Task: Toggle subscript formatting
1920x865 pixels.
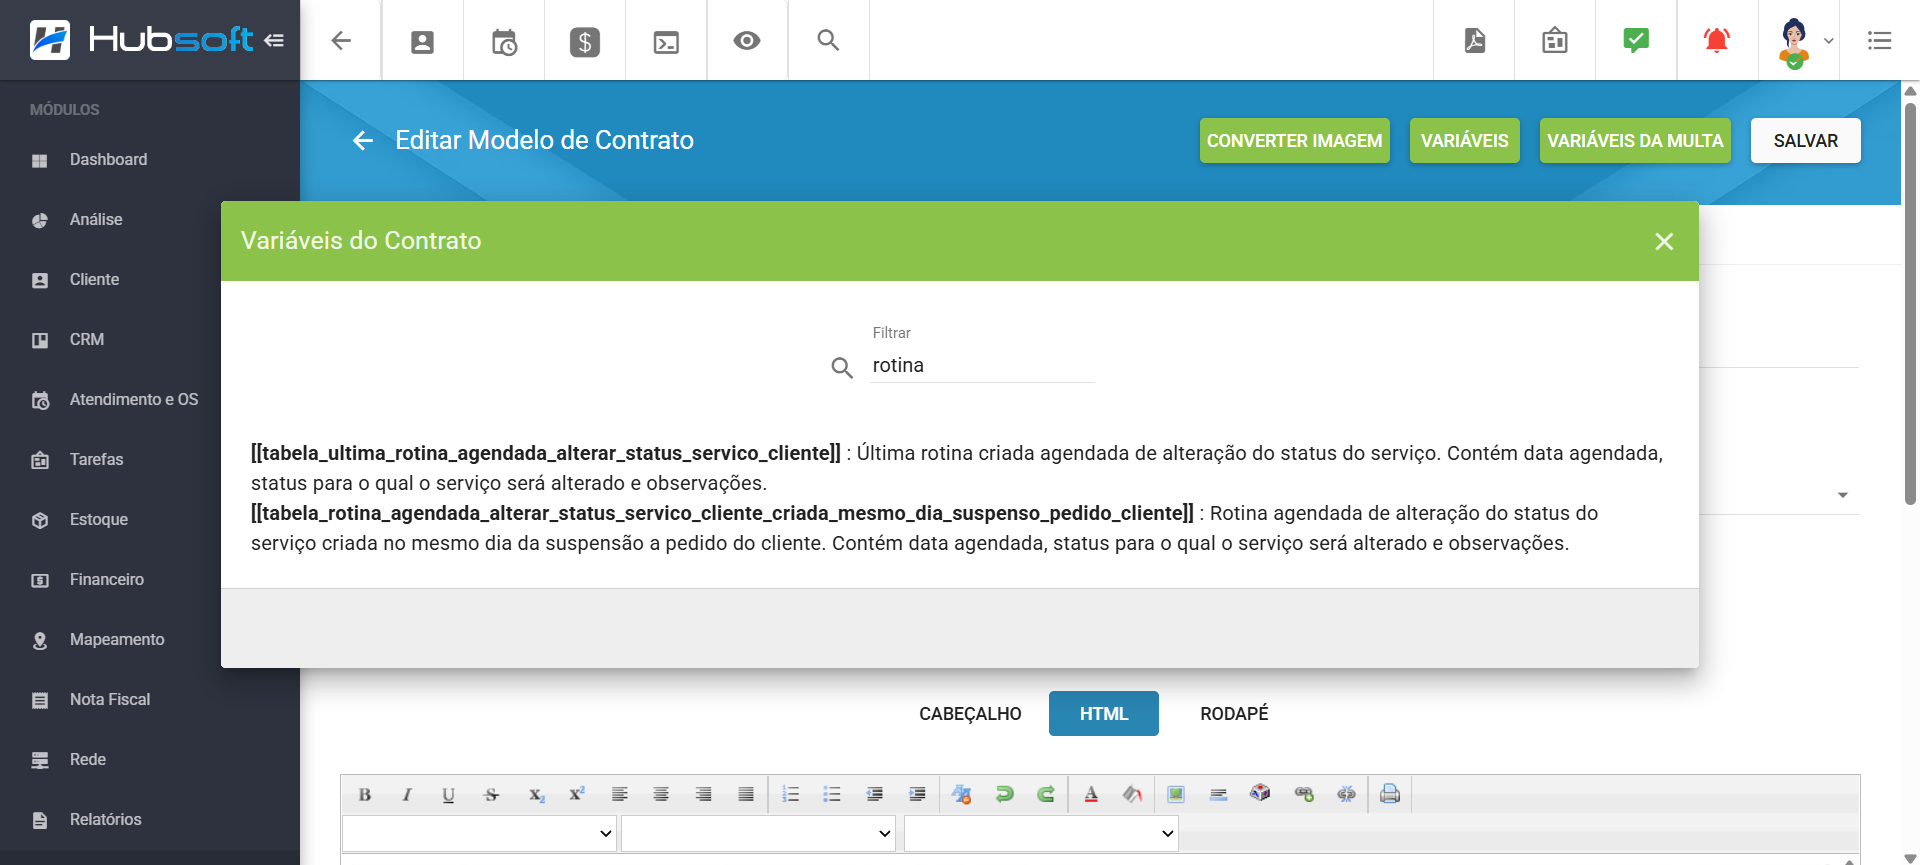Action: [536, 794]
